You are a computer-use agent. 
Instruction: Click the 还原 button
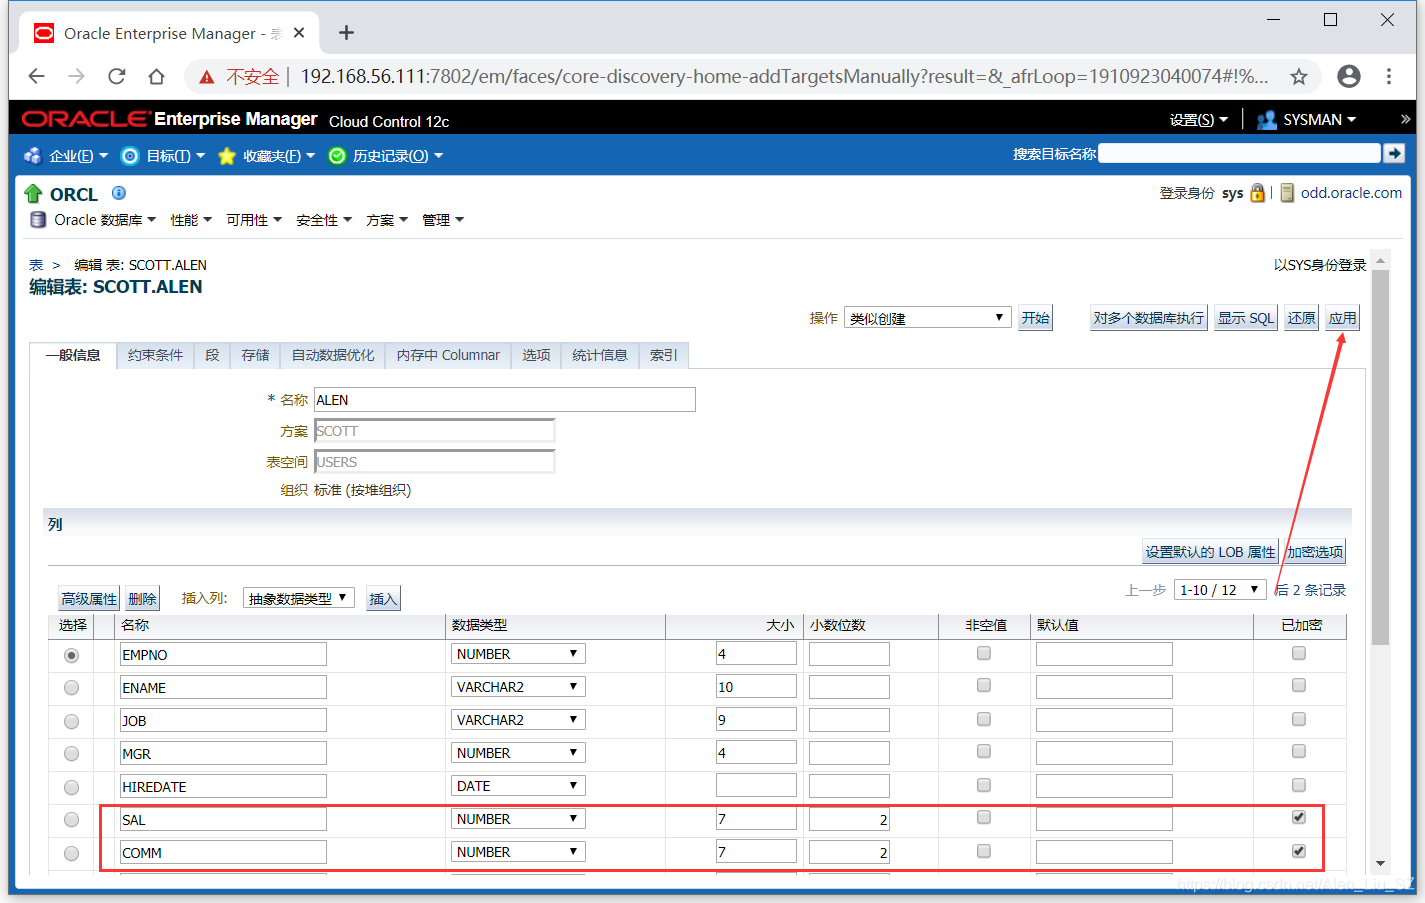1301,318
